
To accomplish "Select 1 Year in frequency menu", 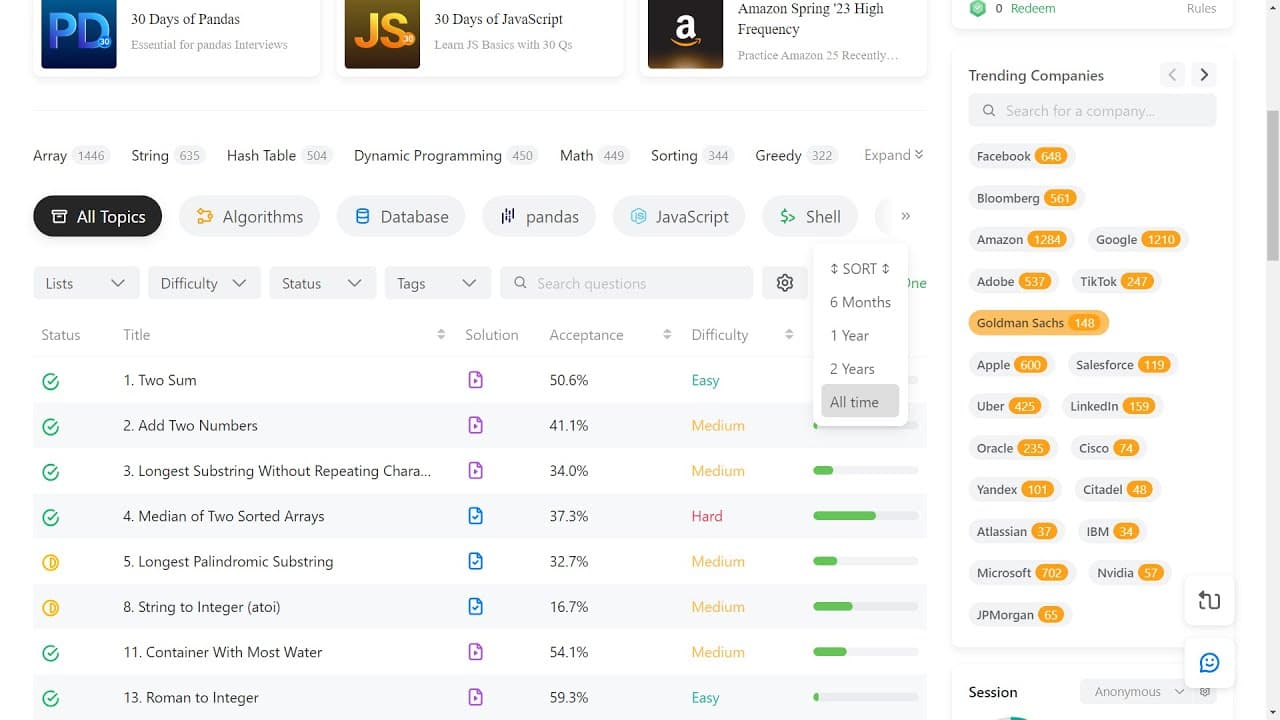I will 860,335.
